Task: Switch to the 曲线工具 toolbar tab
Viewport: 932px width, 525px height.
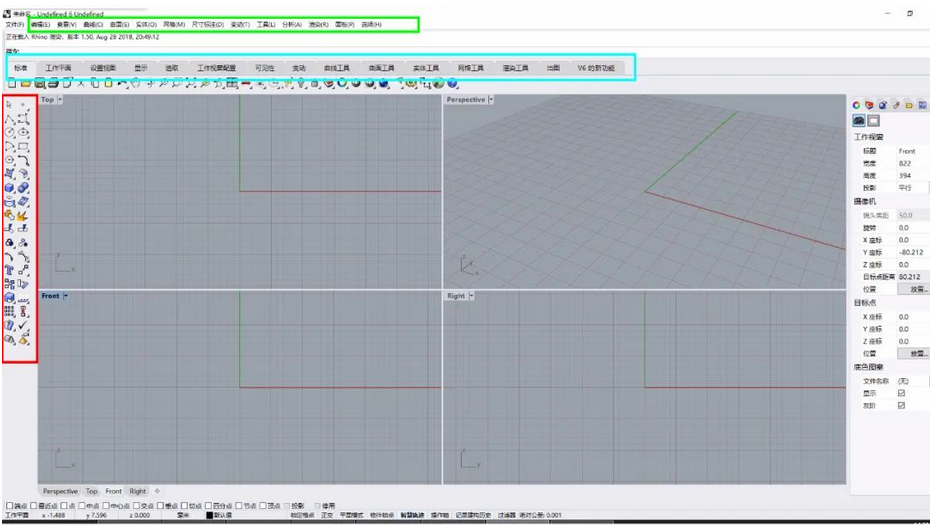Action: coord(337,68)
